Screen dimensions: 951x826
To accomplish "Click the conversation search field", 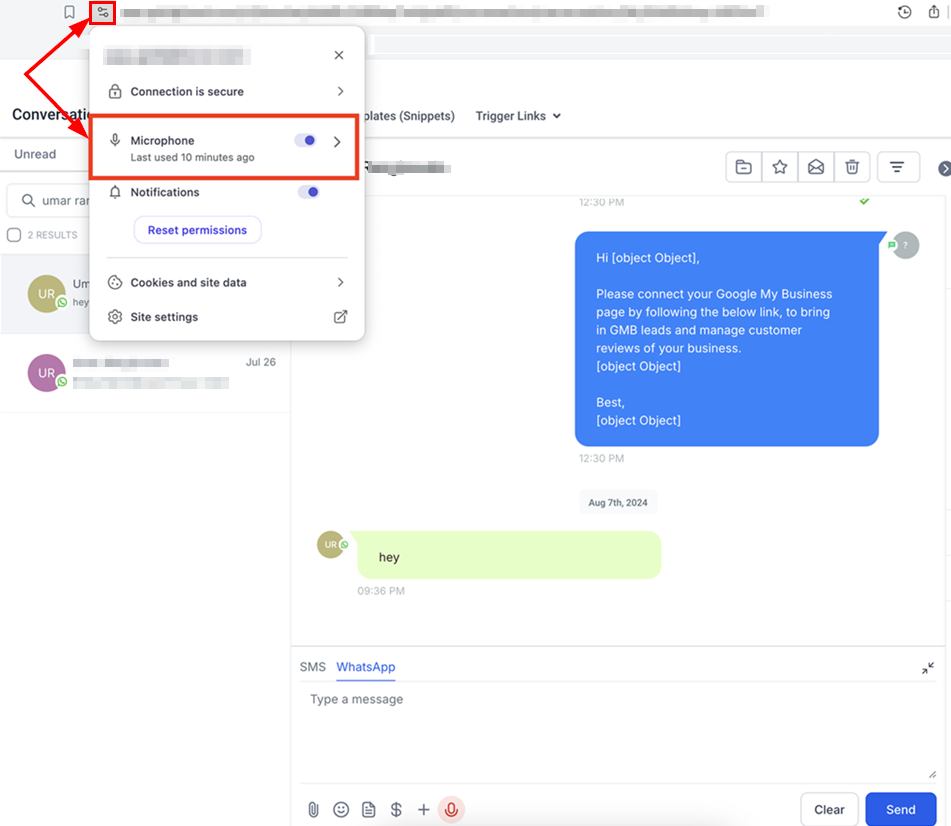I will 49,201.
